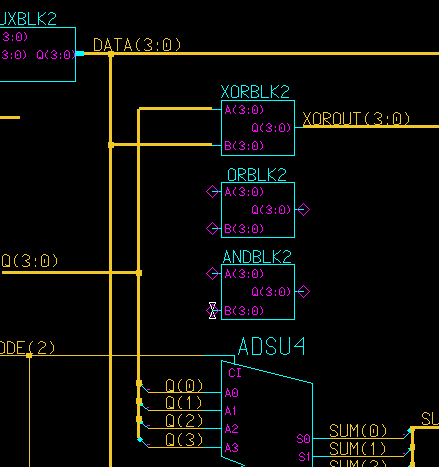Click the bus junction on DATA(3:0) line
This screenshot has width=439, height=467.
(x=111, y=54)
